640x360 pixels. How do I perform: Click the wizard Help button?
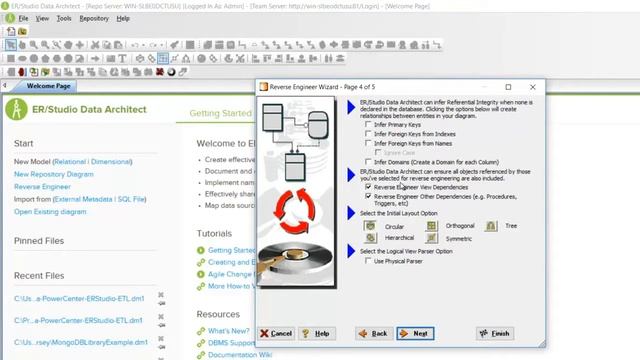[x=317, y=333]
